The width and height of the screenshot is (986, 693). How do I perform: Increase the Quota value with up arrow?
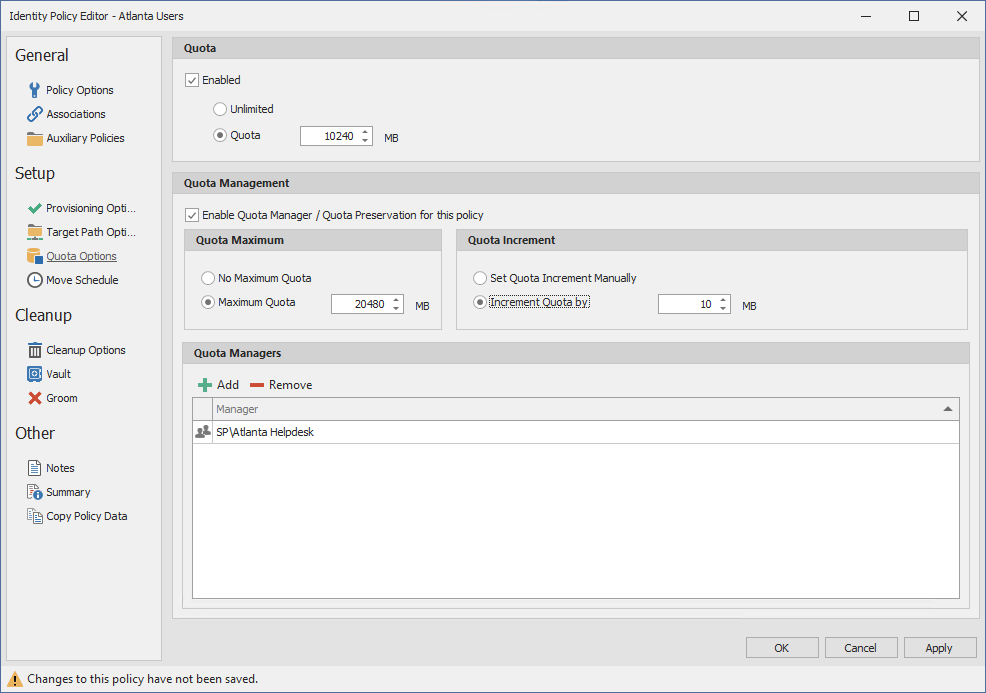pos(365,131)
